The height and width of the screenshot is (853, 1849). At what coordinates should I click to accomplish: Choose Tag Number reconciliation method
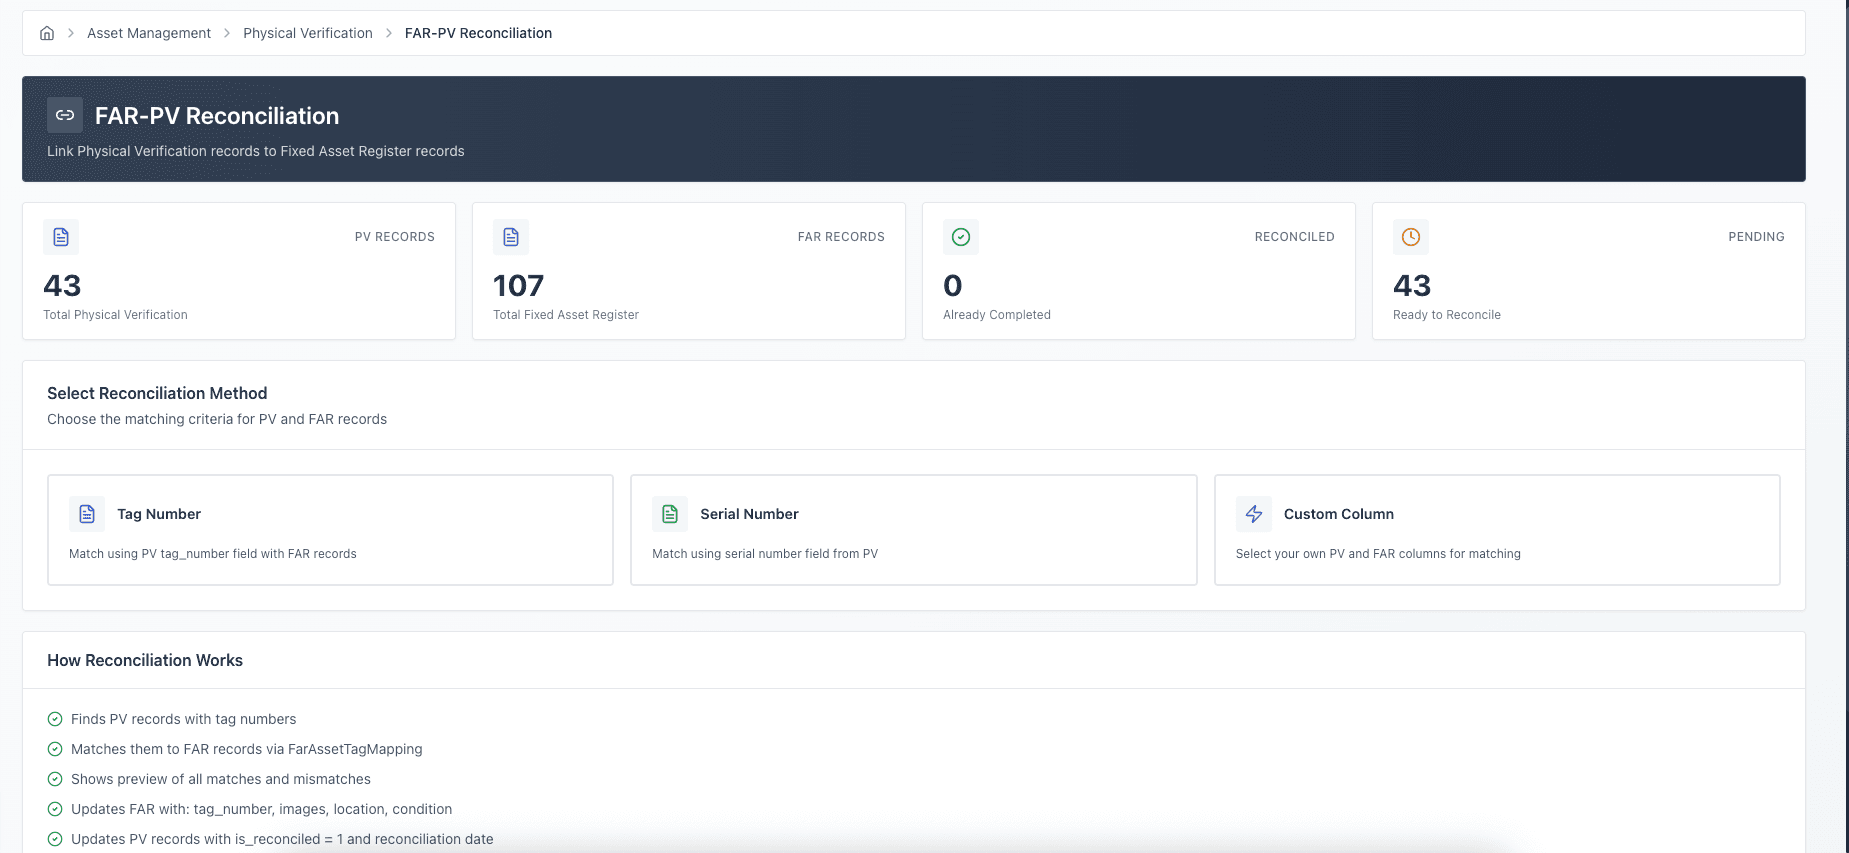pyautogui.click(x=330, y=530)
